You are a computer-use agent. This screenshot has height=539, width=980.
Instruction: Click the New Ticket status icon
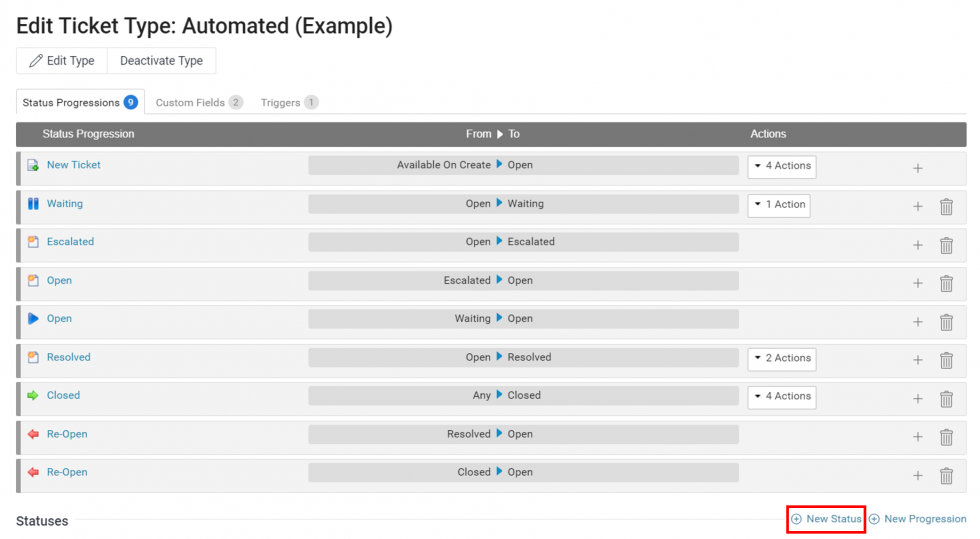[33, 165]
